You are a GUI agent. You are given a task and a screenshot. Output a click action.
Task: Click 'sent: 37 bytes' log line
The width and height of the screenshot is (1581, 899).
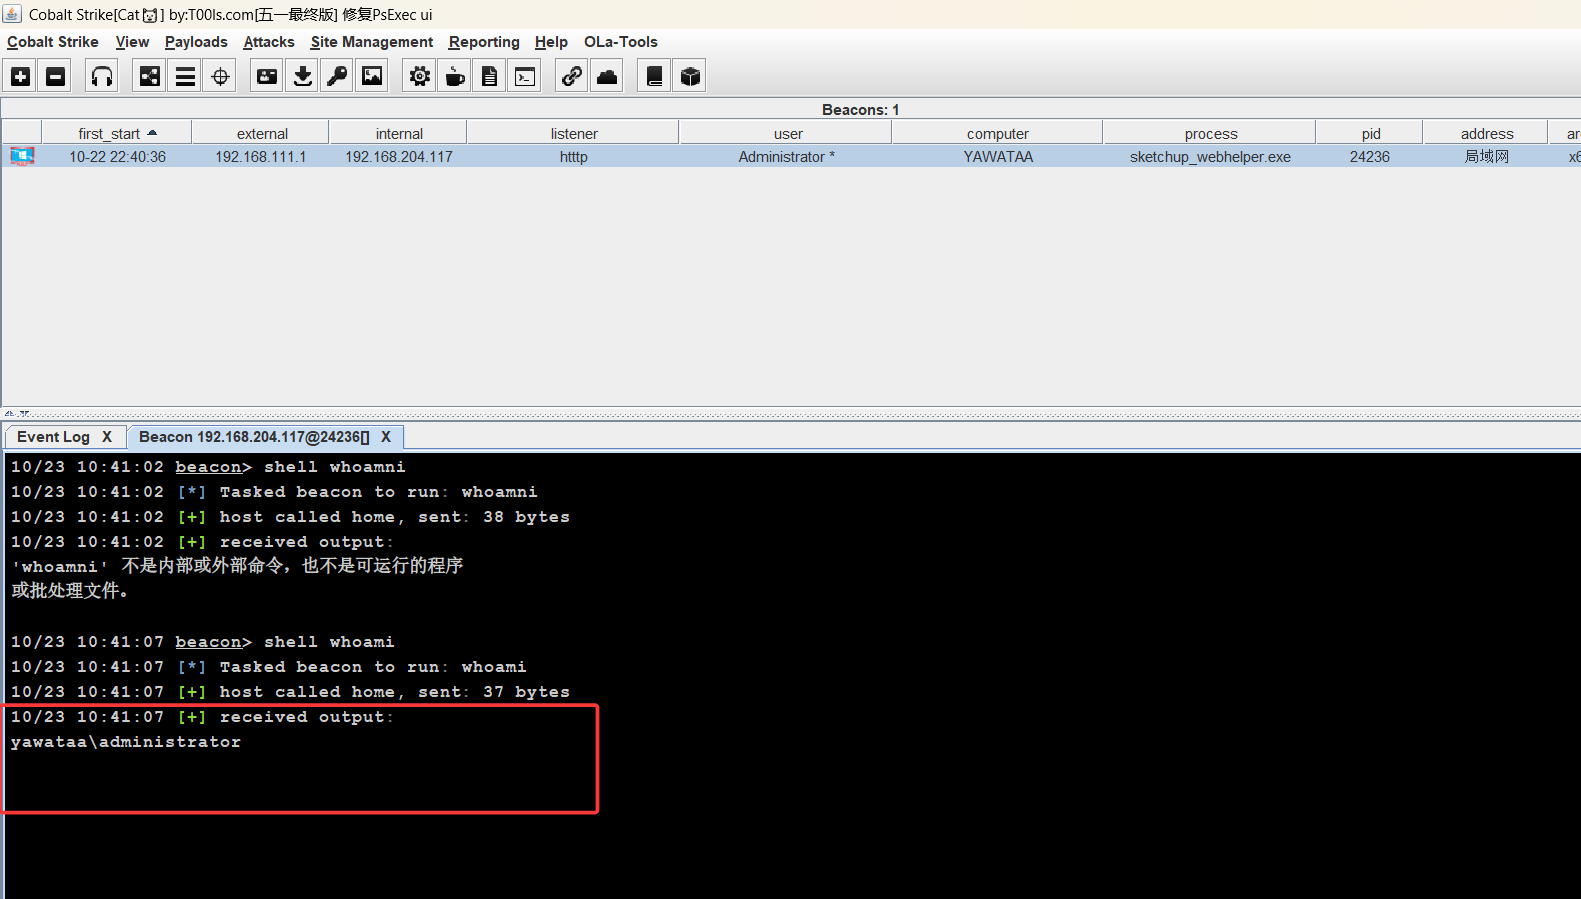point(290,692)
